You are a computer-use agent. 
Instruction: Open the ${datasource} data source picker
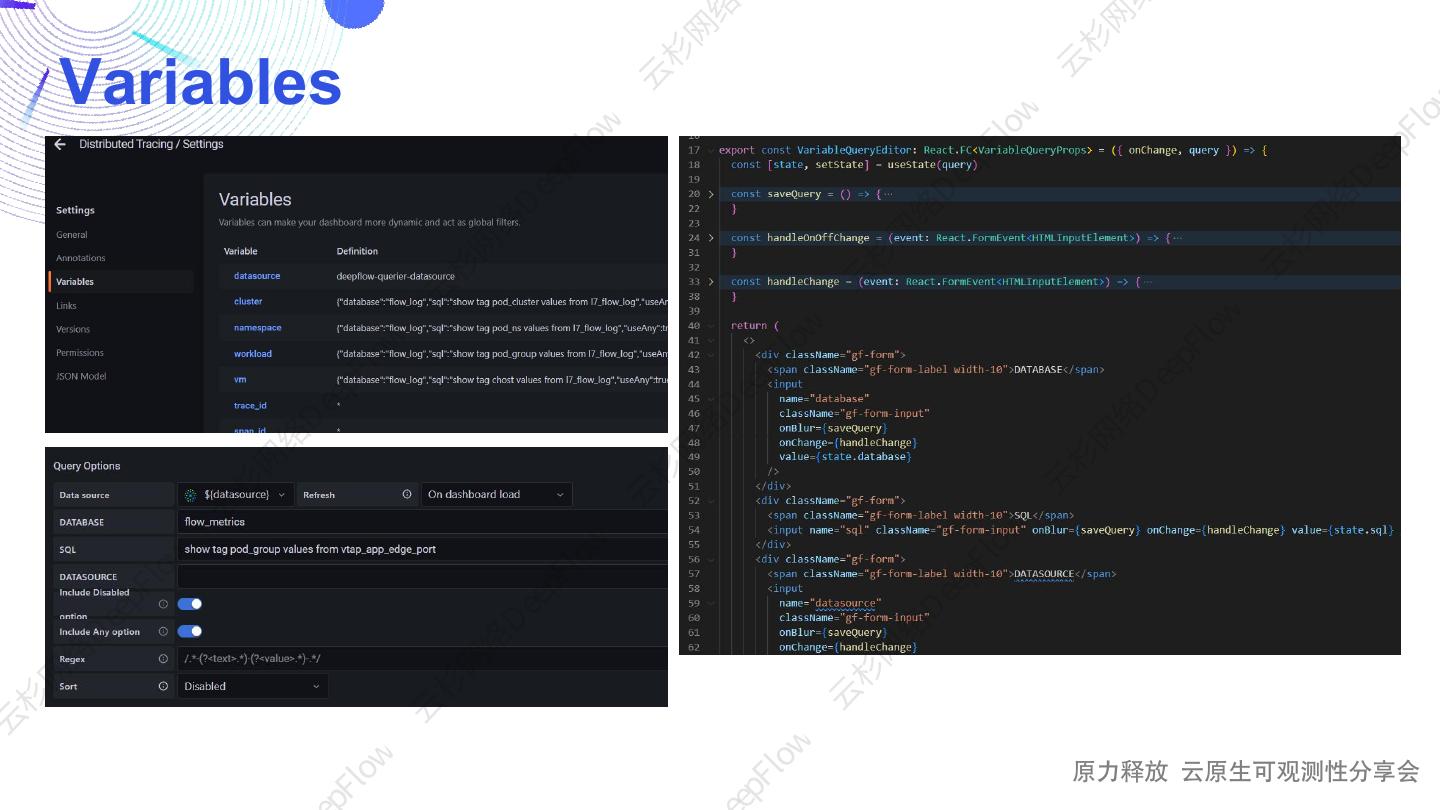236,494
